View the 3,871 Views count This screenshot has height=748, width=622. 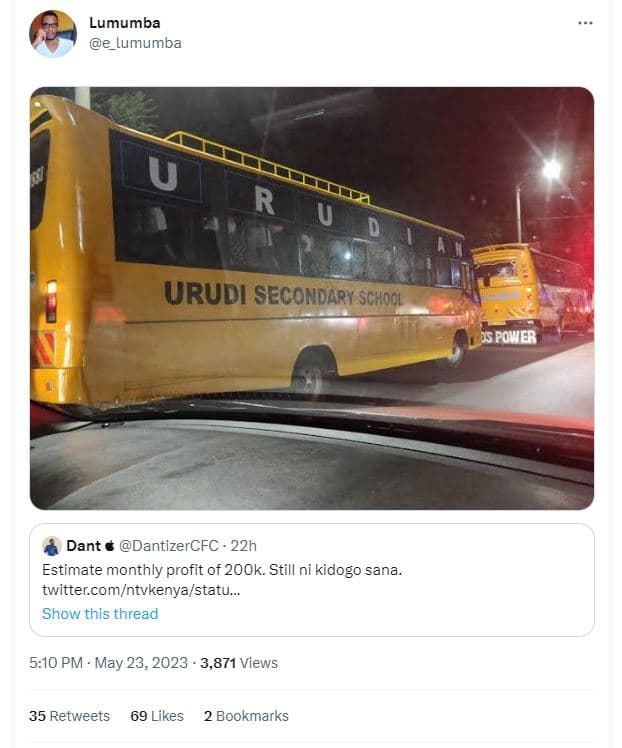(238, 663)
